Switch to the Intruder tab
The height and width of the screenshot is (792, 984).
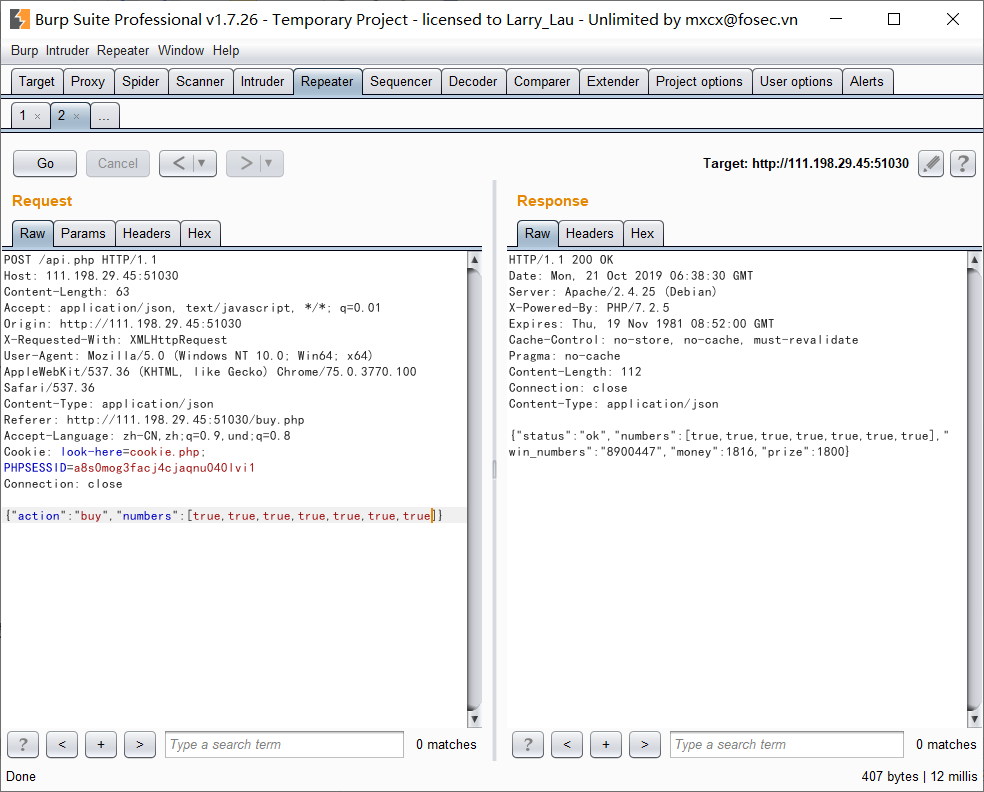262,82
